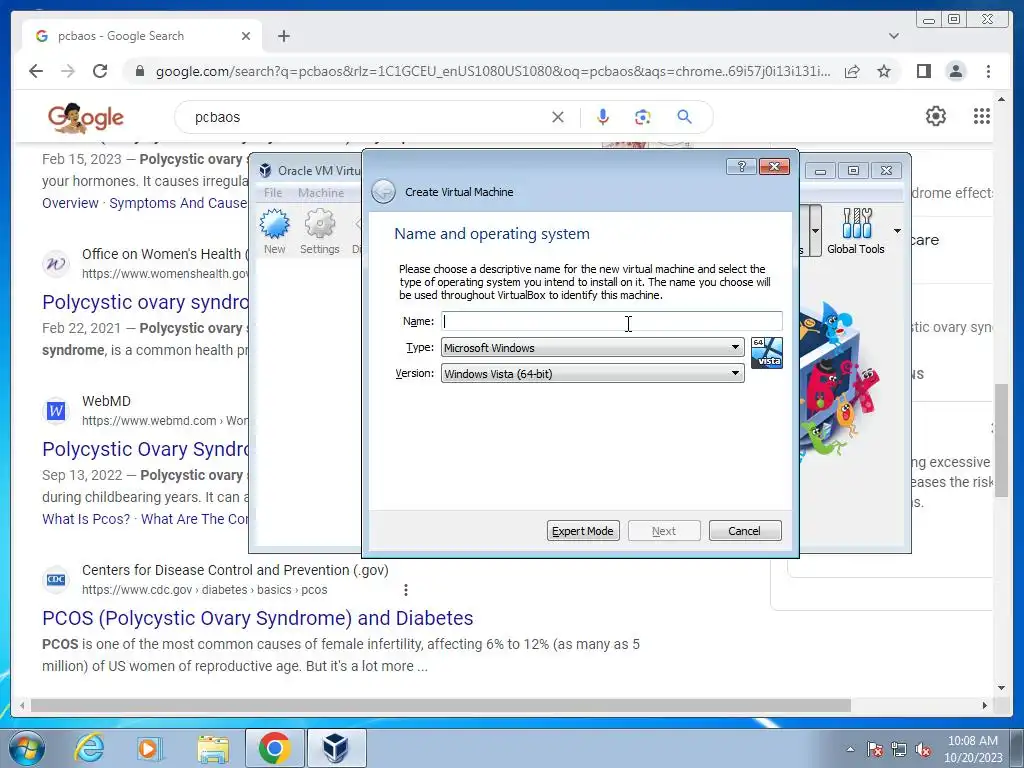Open Chrome side panel icon
This screenshot has height=768, width=1024.
coord(923,71)
